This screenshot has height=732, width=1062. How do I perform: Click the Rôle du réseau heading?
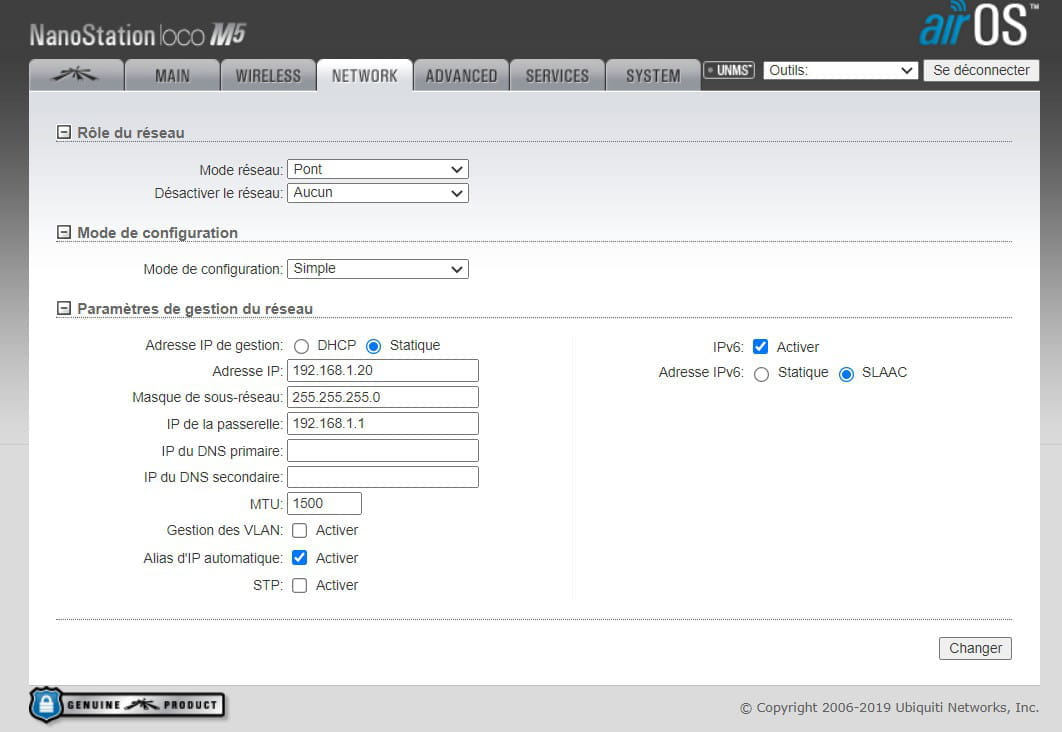click(x=131, y=133)
